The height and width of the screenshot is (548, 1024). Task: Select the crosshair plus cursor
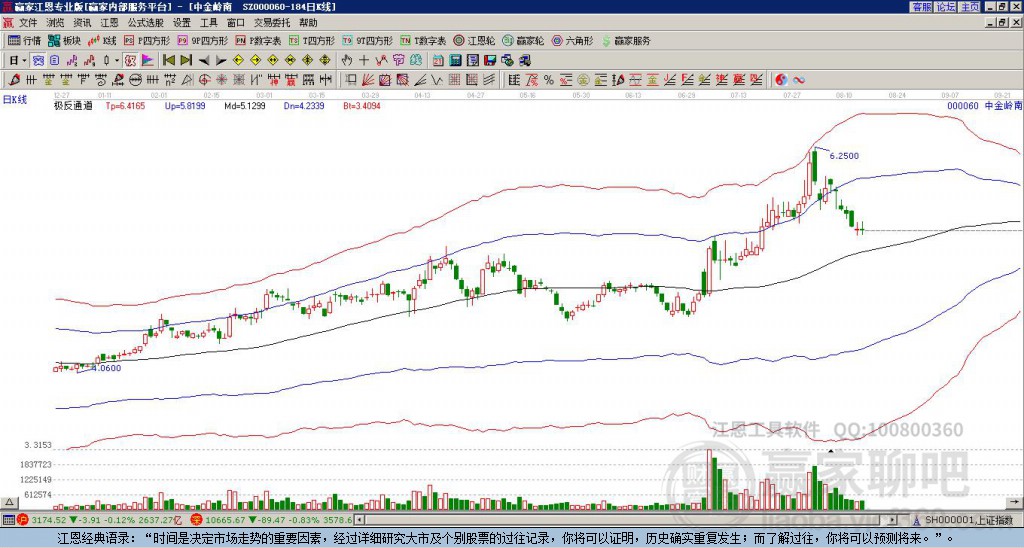click(x=364, y=60)
